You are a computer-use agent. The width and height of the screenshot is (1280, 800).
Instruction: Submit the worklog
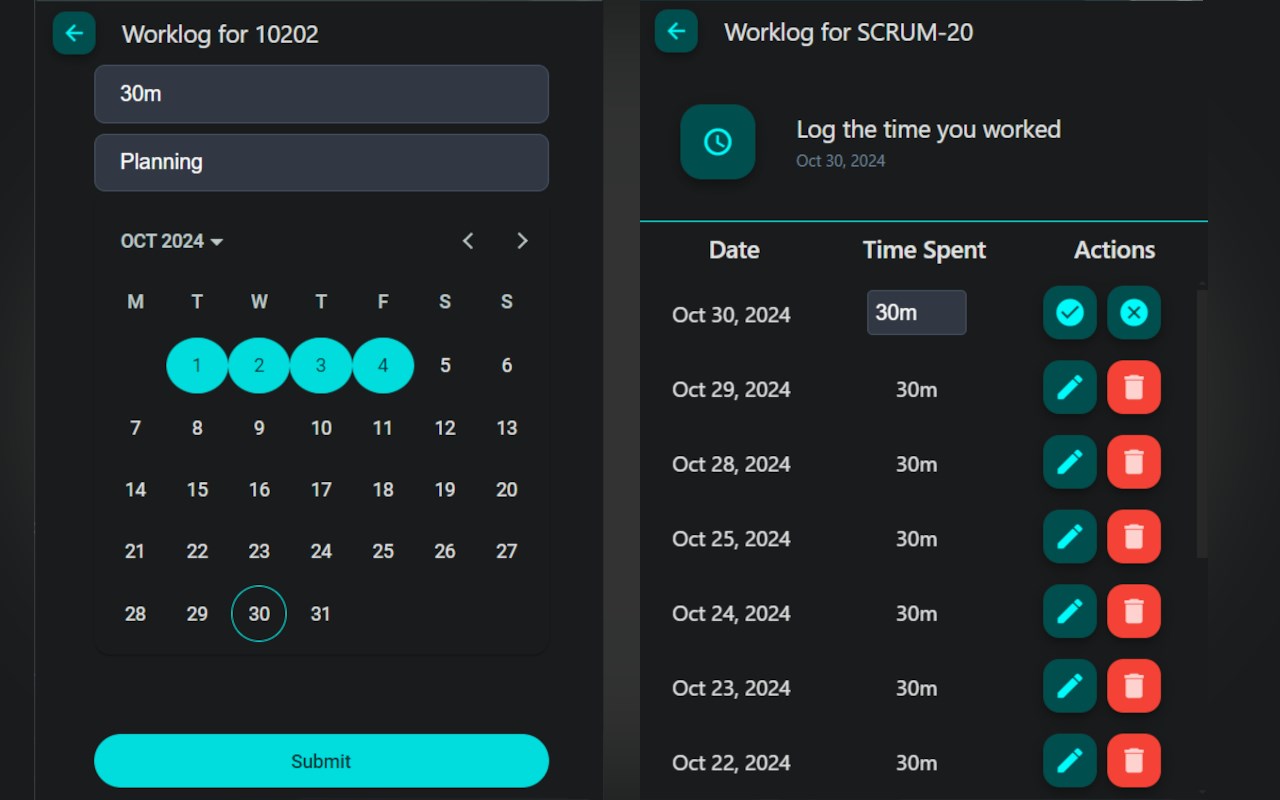(321, 761)
